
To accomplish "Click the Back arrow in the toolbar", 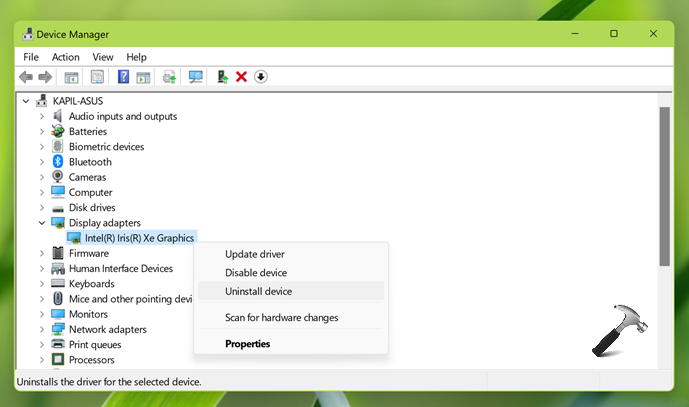I will point(26,77).
